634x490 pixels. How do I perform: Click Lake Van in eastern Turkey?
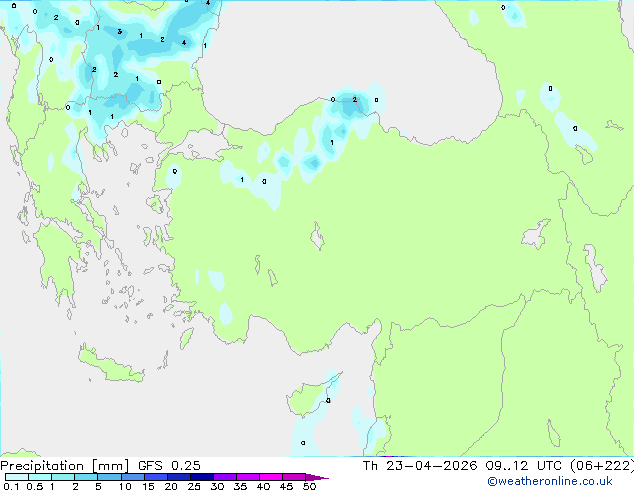[x=536, y=235]
